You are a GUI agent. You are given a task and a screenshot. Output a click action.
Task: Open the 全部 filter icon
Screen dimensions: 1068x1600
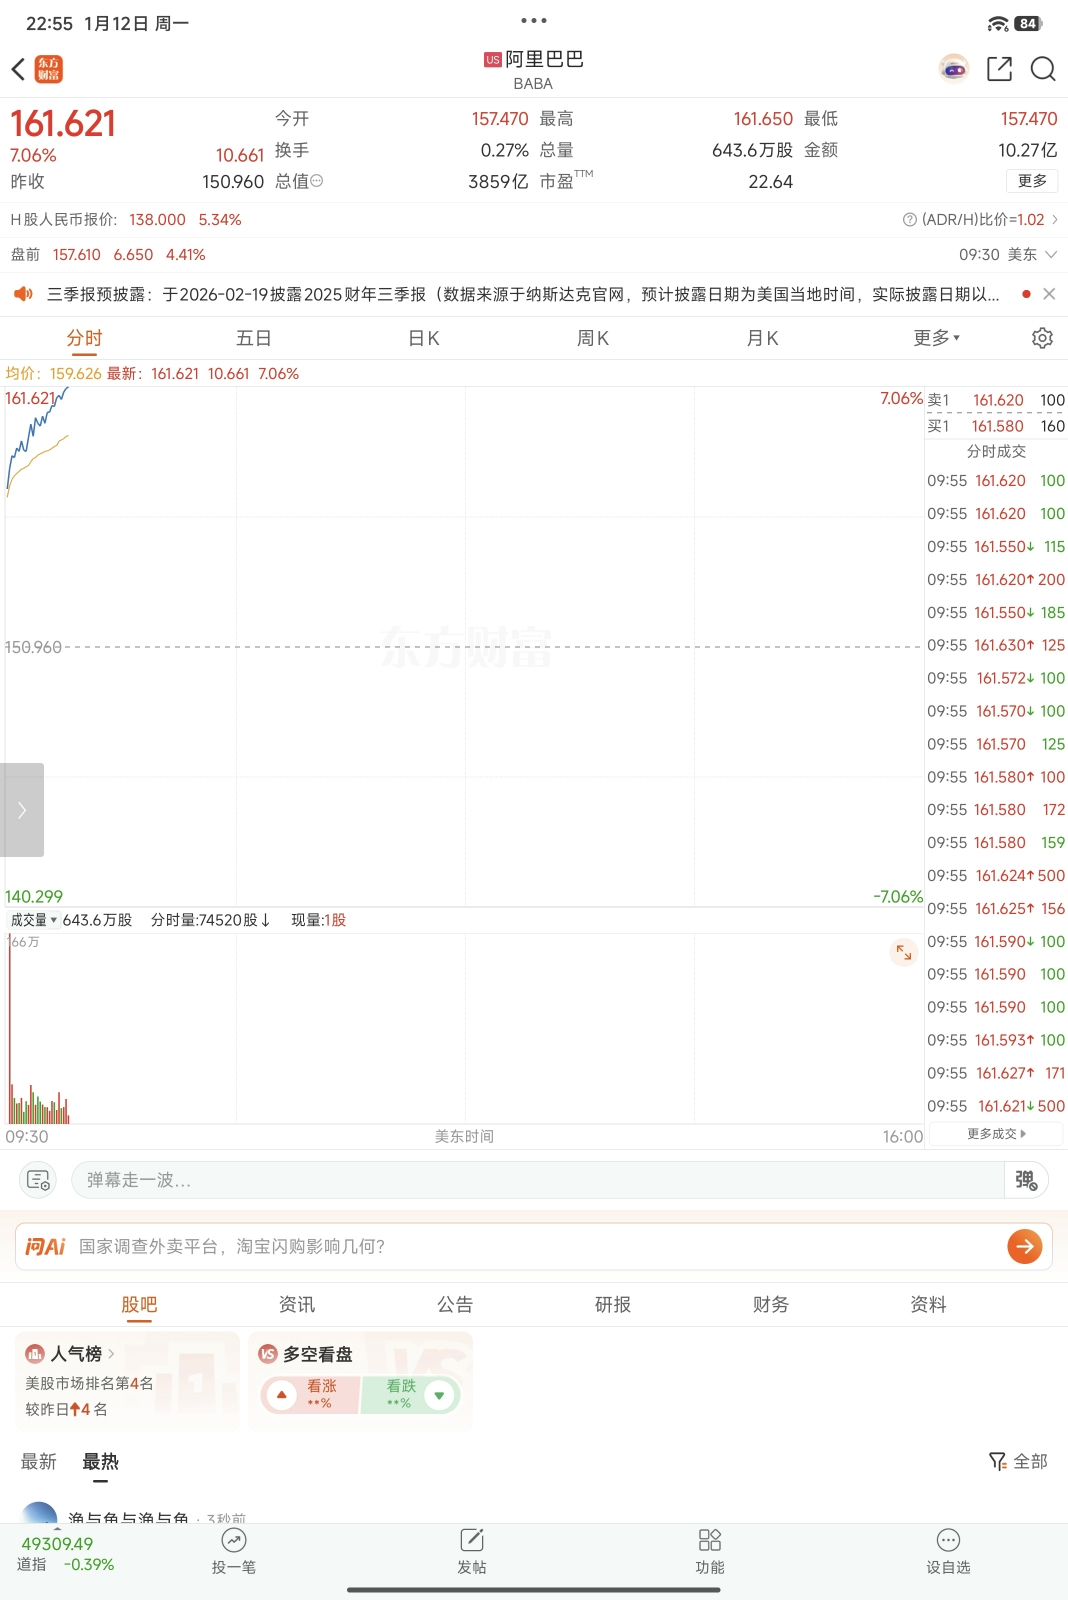click(x=998, y=1462)
